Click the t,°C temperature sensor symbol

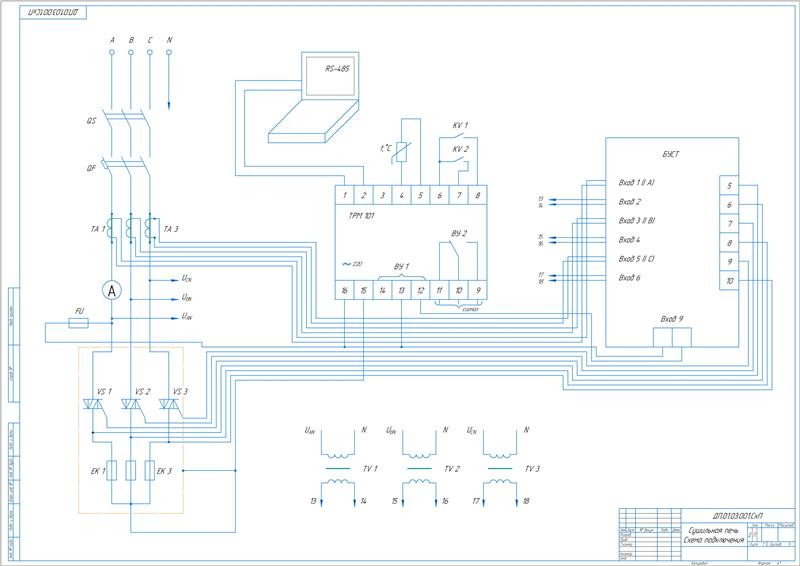(402, 152)
